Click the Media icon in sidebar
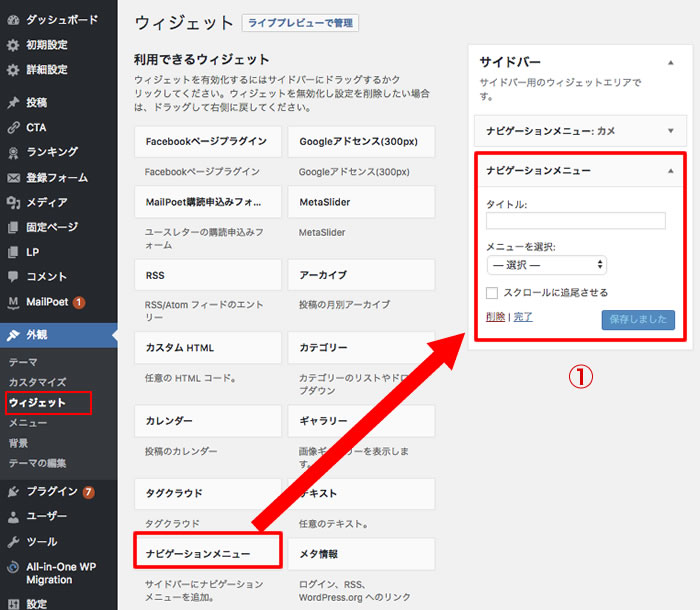 [13, 202]
